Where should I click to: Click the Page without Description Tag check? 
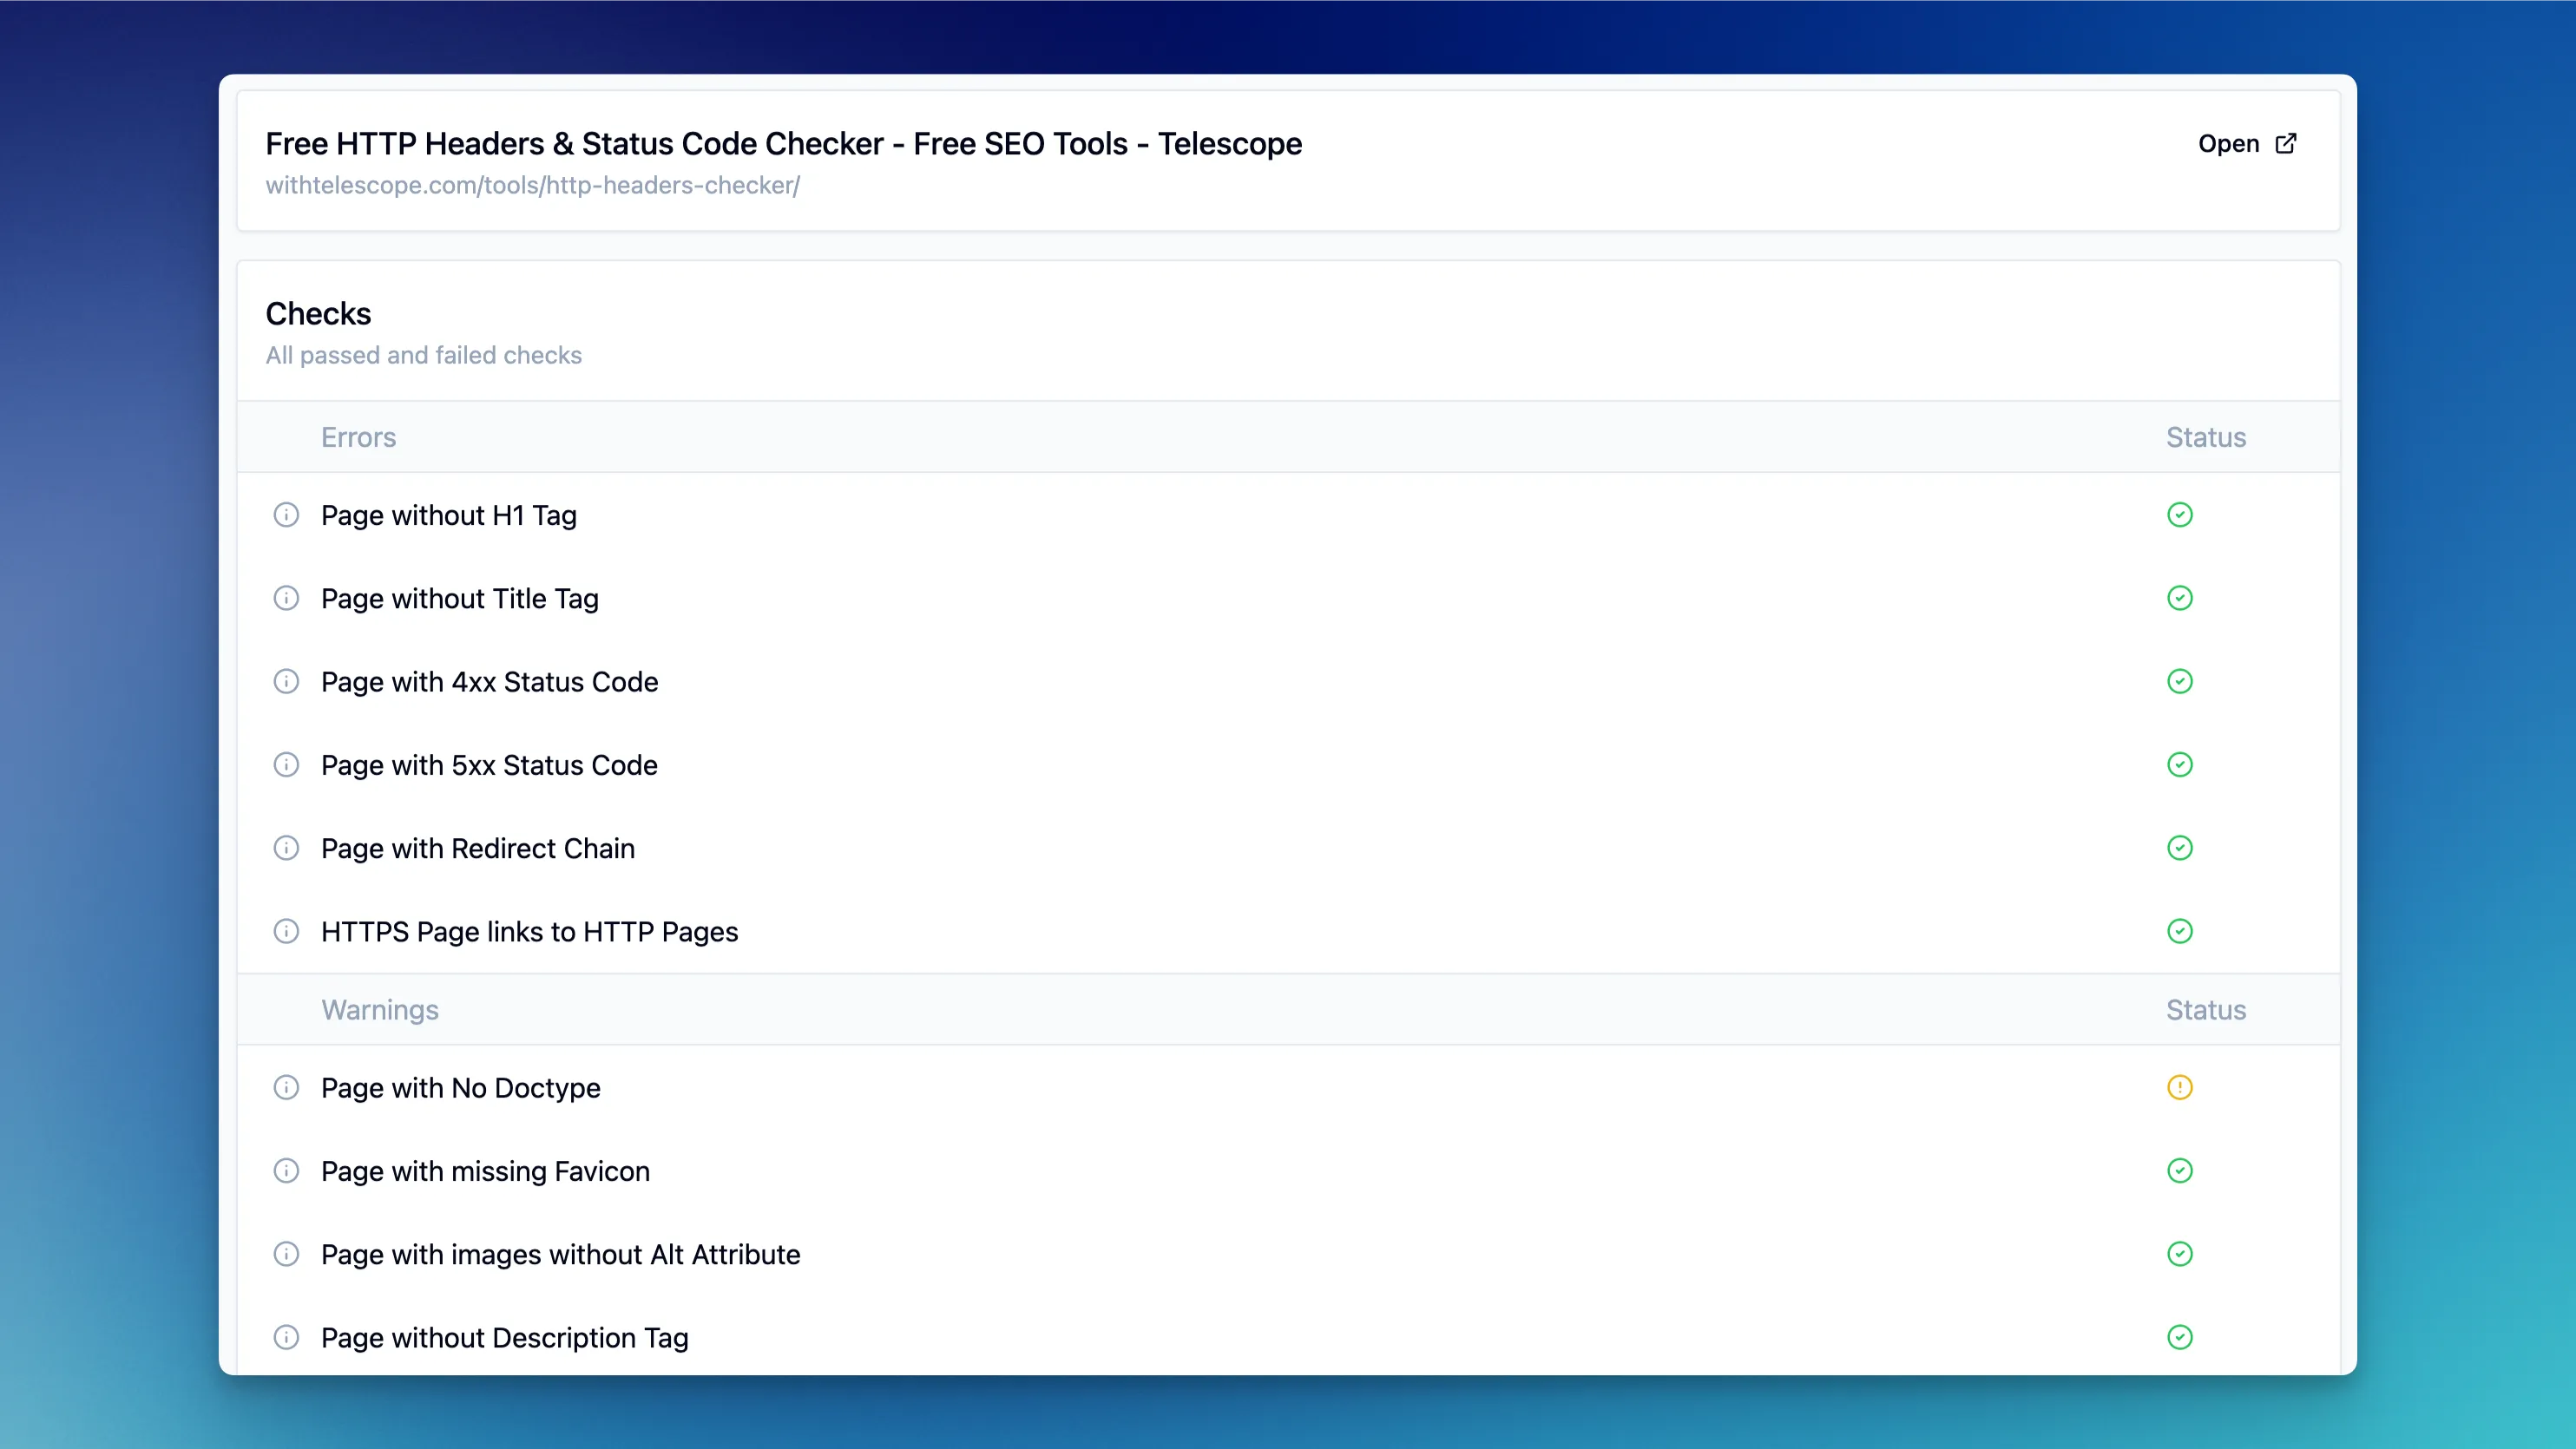coord(504,1338)
